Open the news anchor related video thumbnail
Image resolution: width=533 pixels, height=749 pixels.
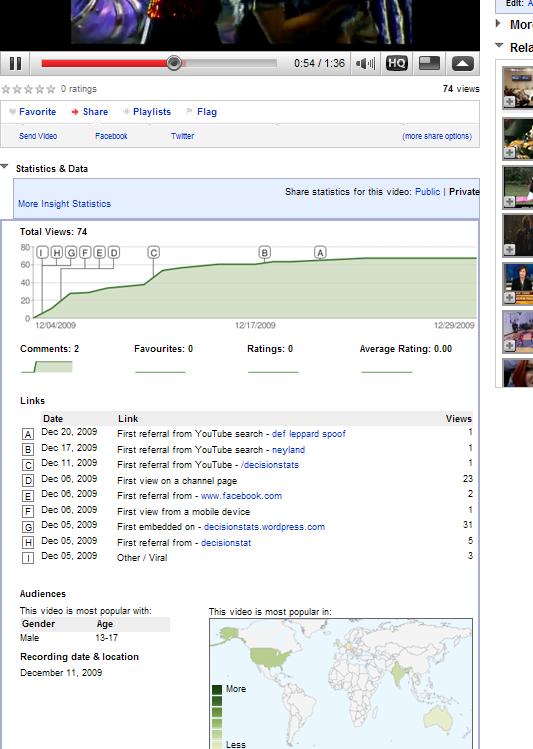(x=518, y=283)
